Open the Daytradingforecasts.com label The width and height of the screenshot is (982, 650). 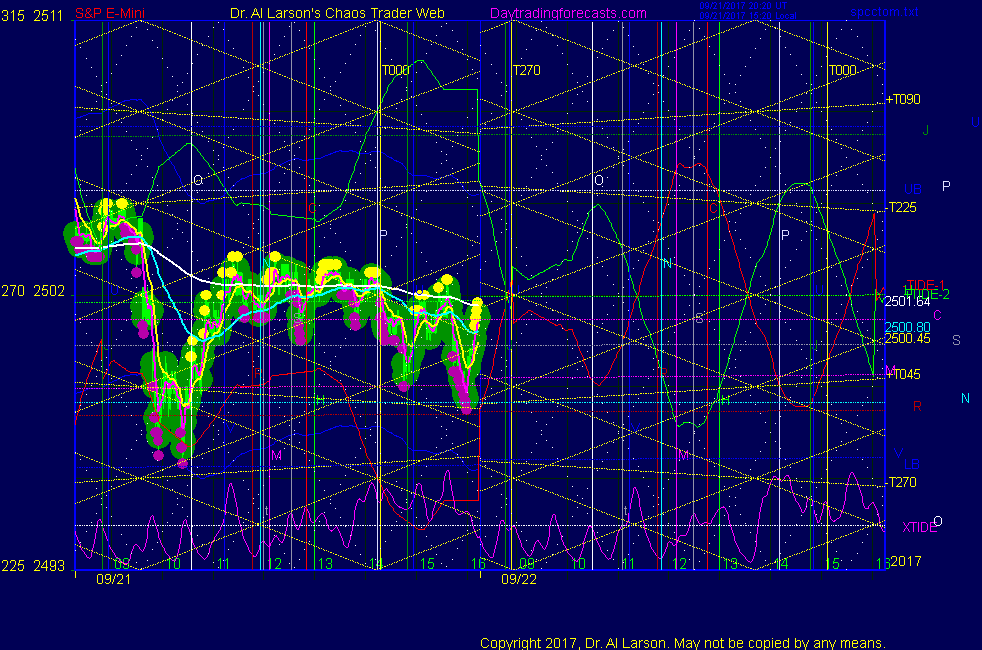click(x=568, y=13)
